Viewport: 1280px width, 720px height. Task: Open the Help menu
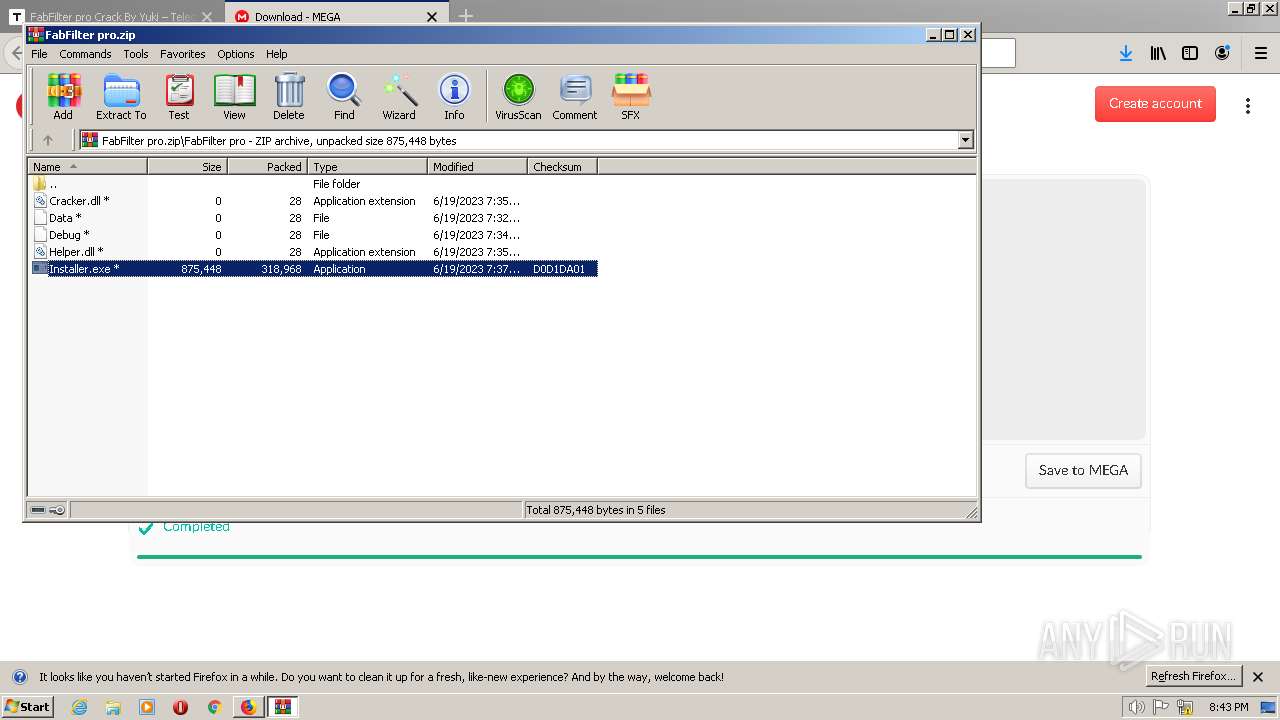click(x=277, y=54)
